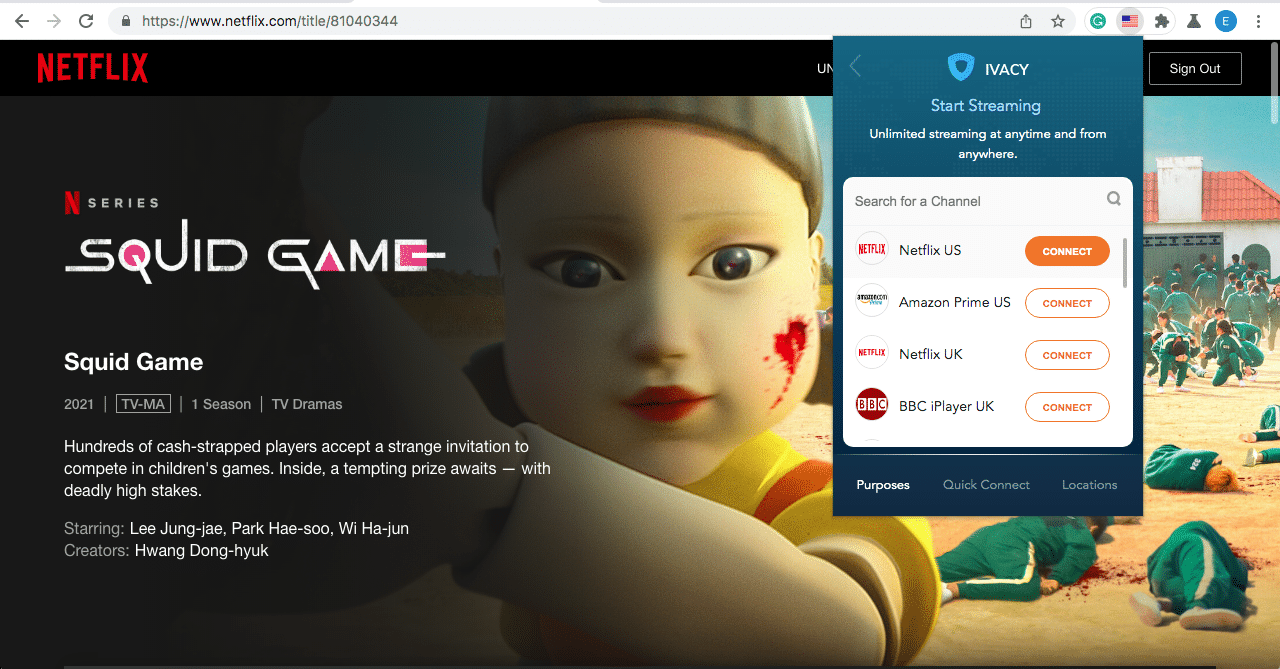This screenshot has height=669, width=1280.
Task: Click the Netflix N series badge
Action: [72, 203]
